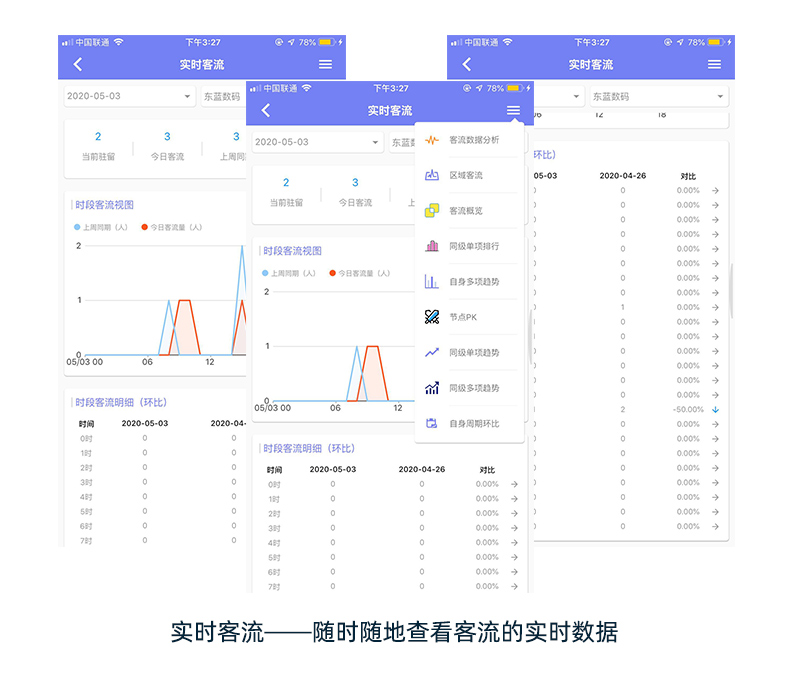
Task: Tap the battery icon in the left phone status bar
Action: coord(327,42)
